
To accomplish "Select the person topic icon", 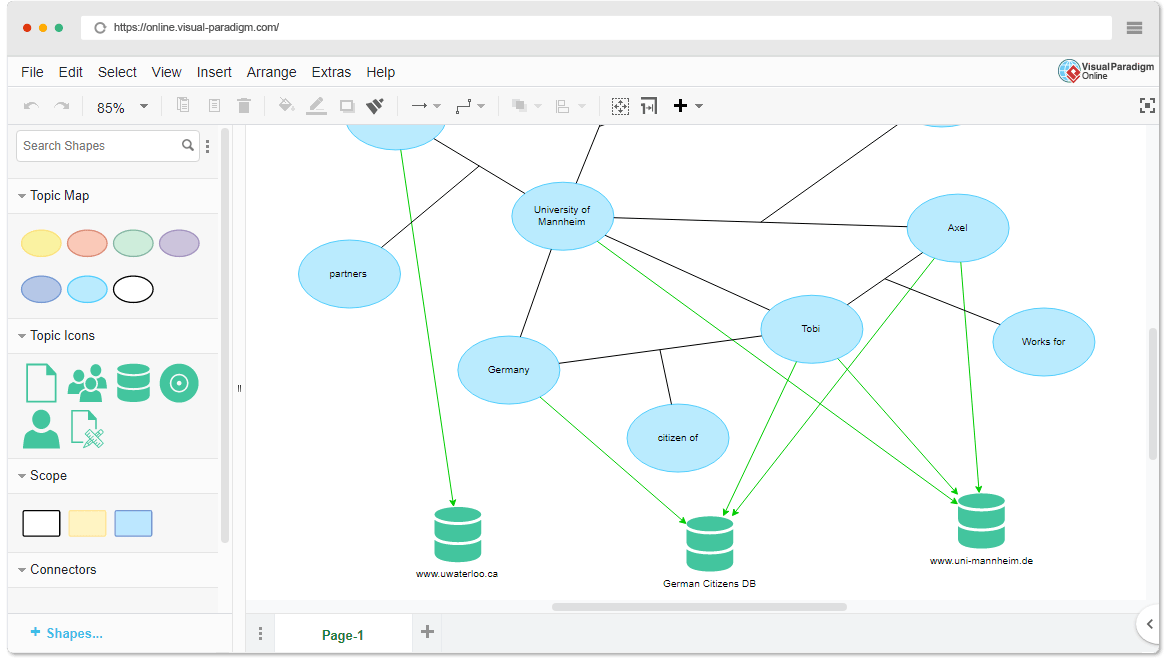I will coord(40,428).
